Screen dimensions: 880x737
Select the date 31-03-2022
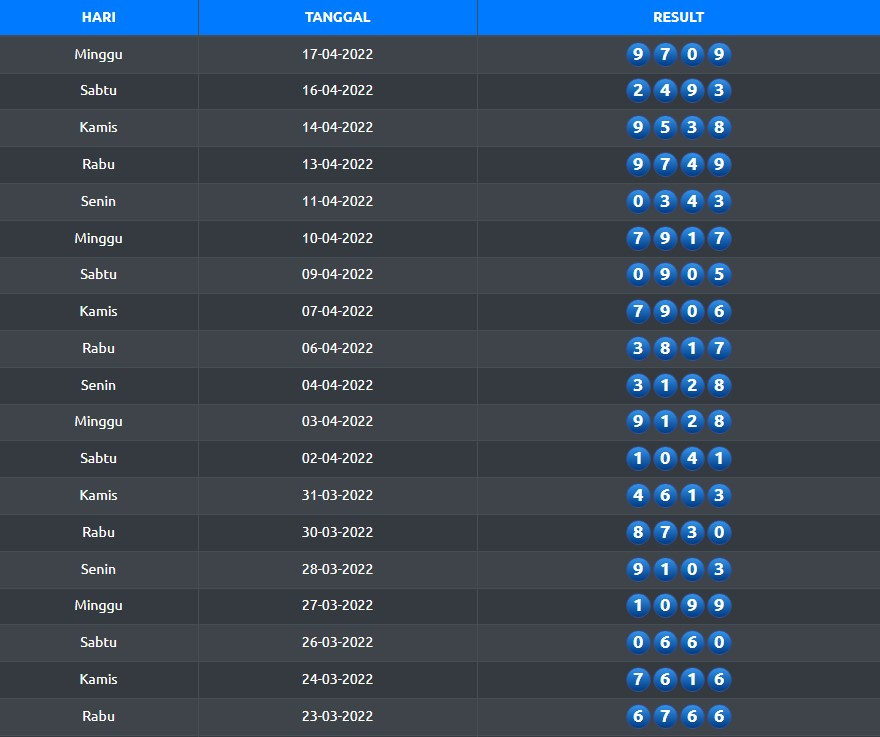[337, 496]
